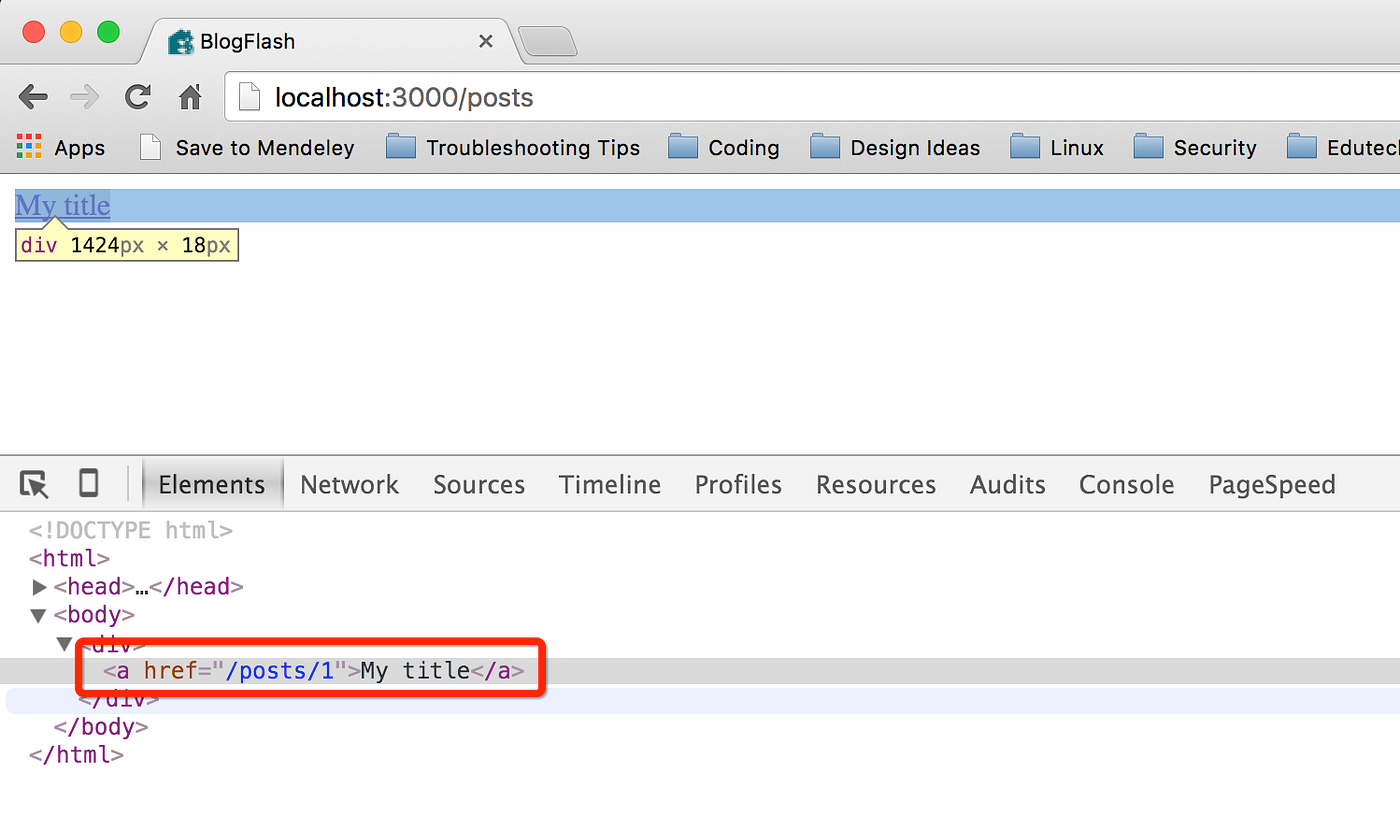Switch to the Profiles devtools tab

(x=738, y=485)
